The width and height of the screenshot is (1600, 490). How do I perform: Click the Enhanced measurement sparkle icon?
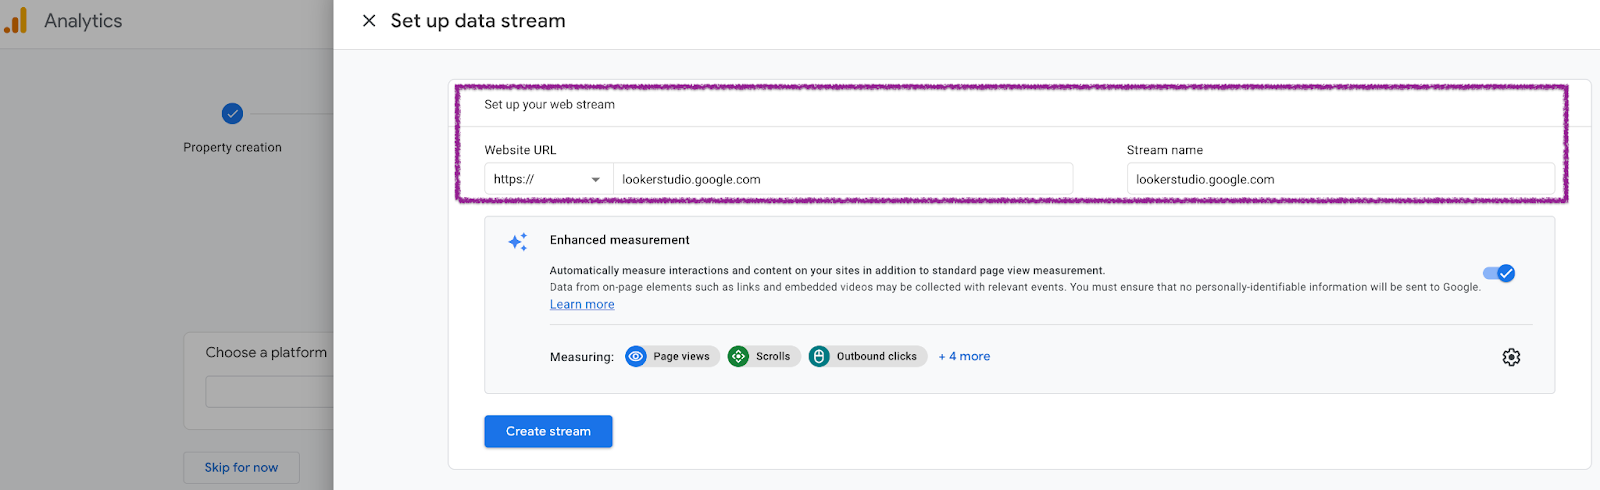[x=518, y=242]
